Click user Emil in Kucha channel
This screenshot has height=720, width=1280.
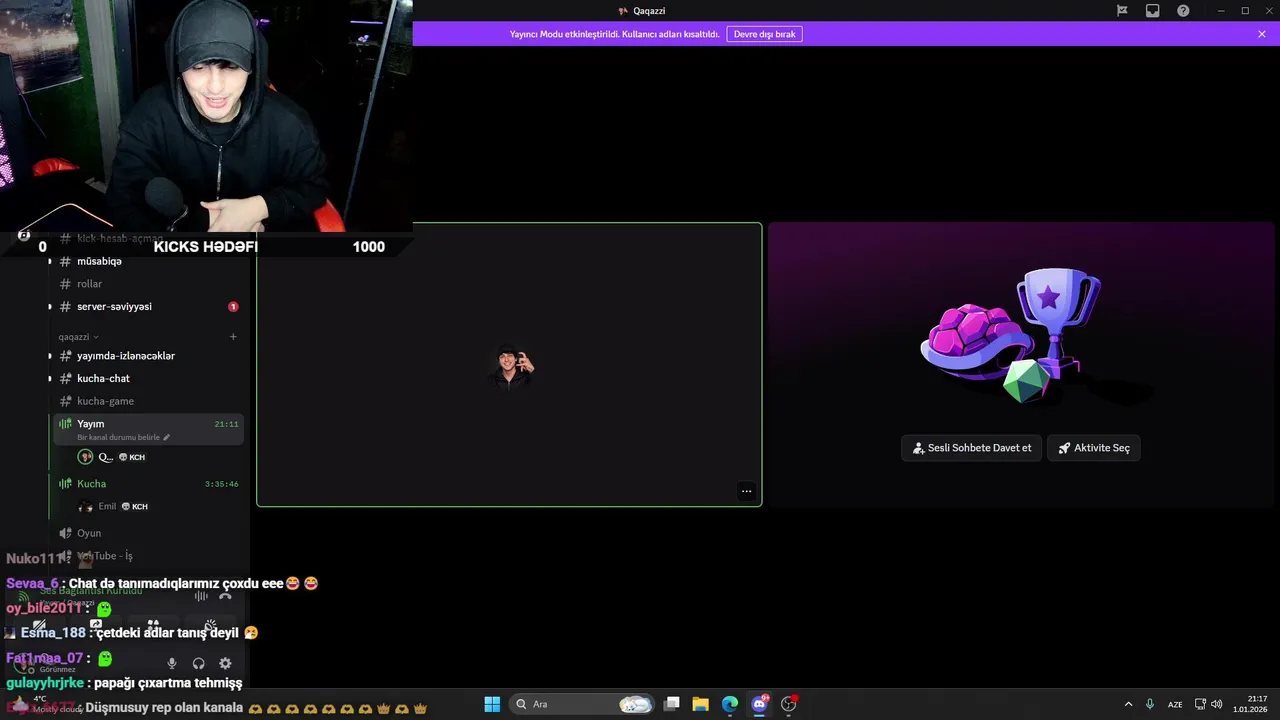112,506
